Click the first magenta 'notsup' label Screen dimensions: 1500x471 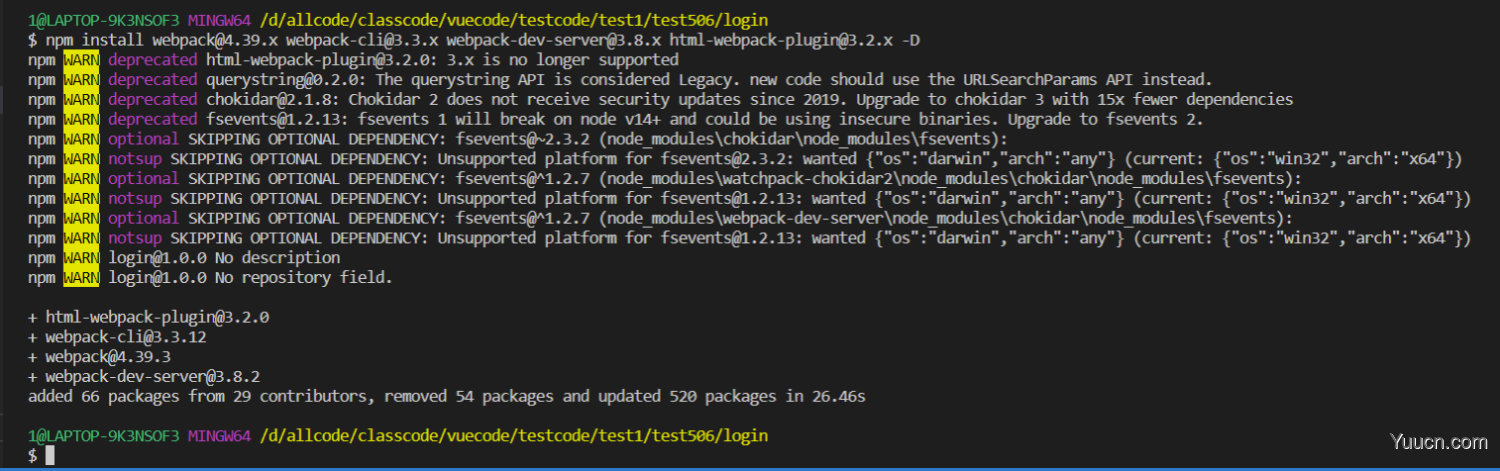(x=135, y=159)
